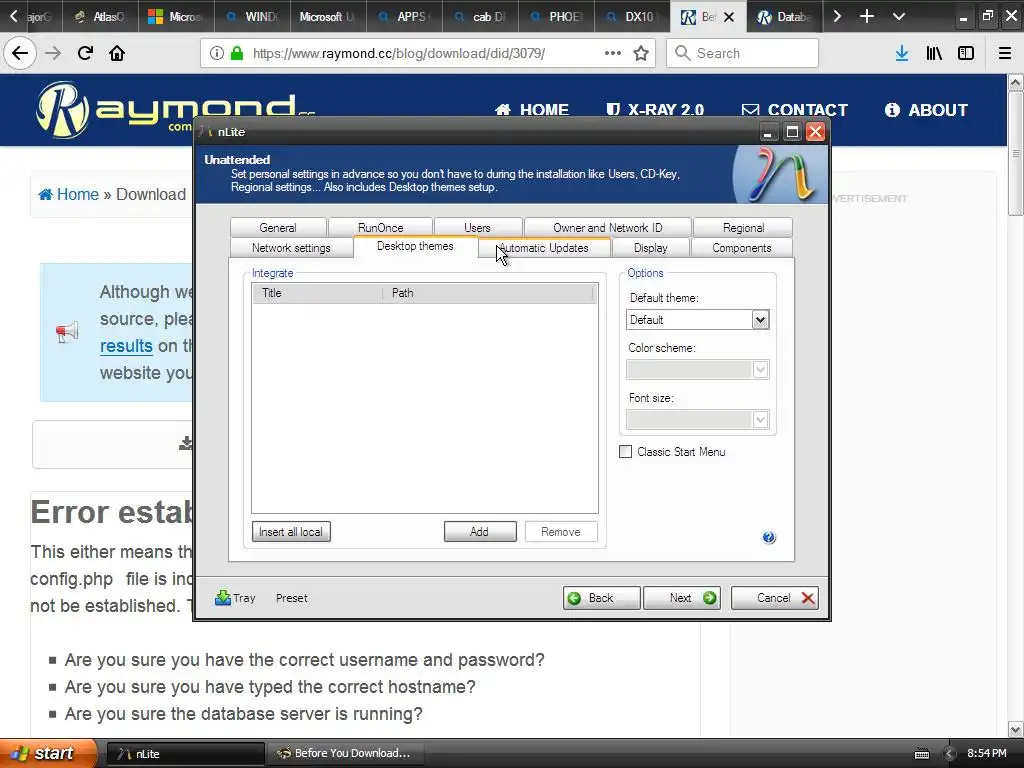Select Before You Download taskbar button

tap(346, 754)
